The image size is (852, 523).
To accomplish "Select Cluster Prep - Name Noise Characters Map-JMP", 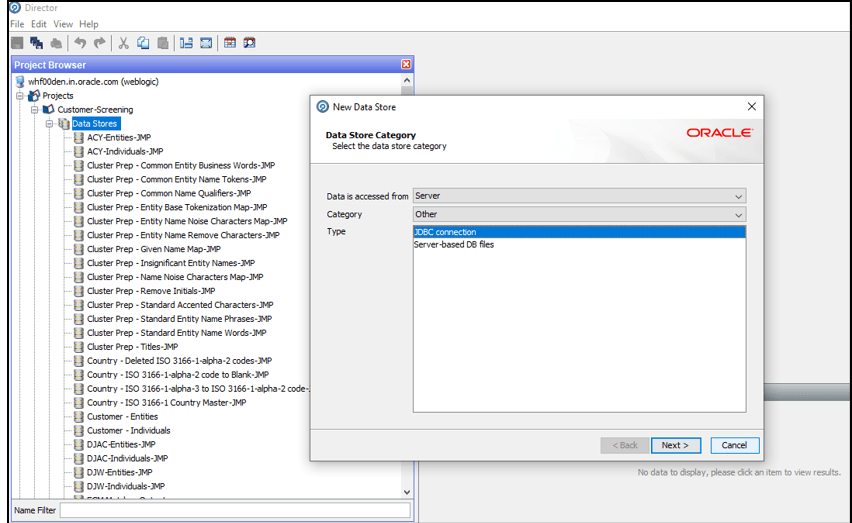I will (175, 278).
